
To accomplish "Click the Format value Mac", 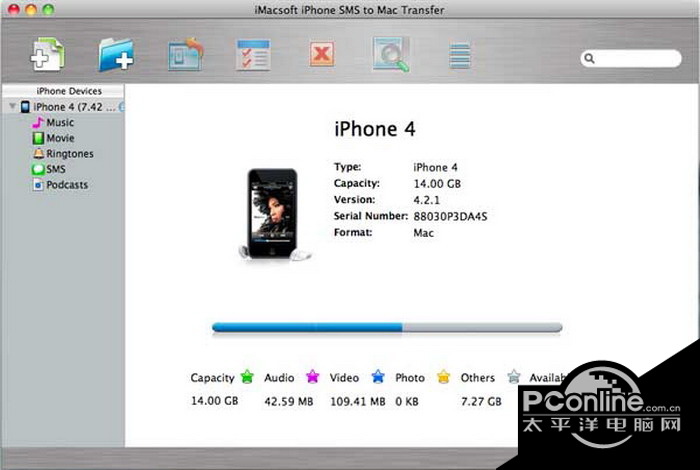I will point(423,233).
